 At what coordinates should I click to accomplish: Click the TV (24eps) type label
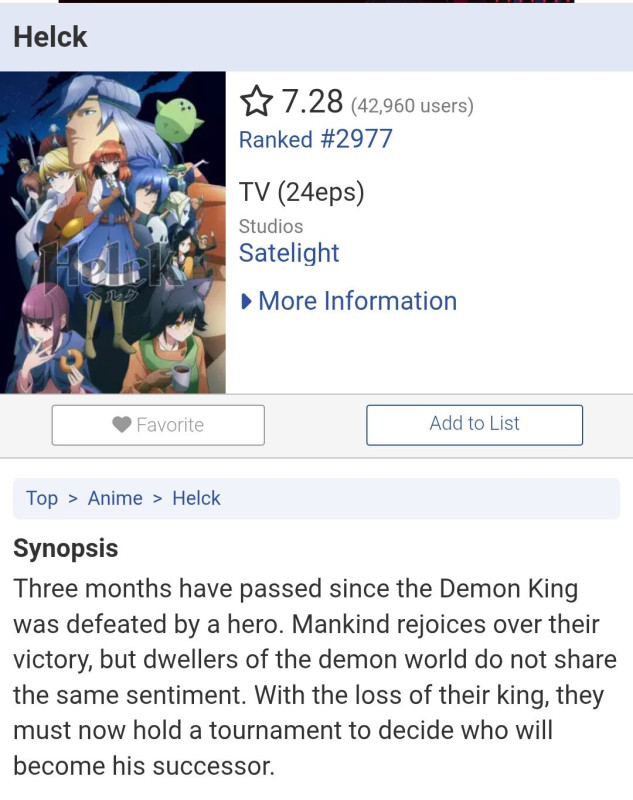pos(302,193)
